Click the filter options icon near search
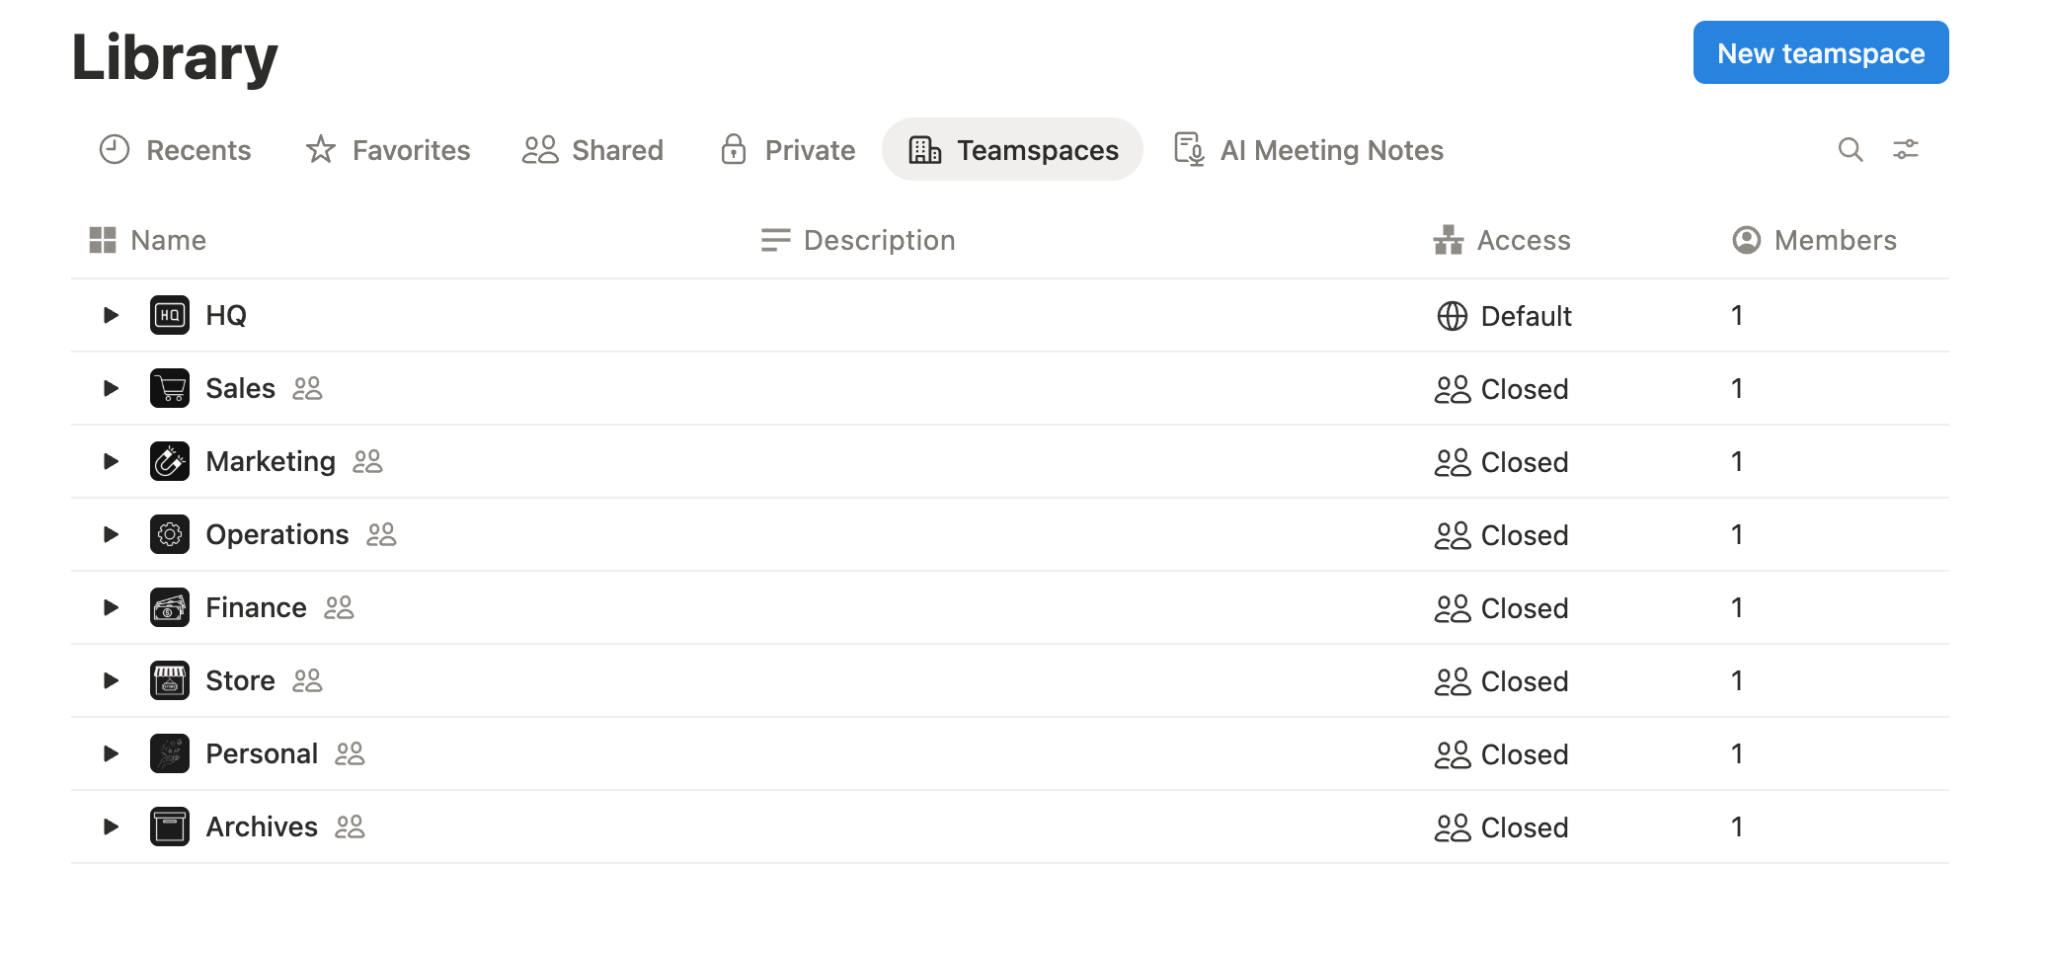Image resolution: width=2048 pixels, height=961 pixels. coord(1906,149)
